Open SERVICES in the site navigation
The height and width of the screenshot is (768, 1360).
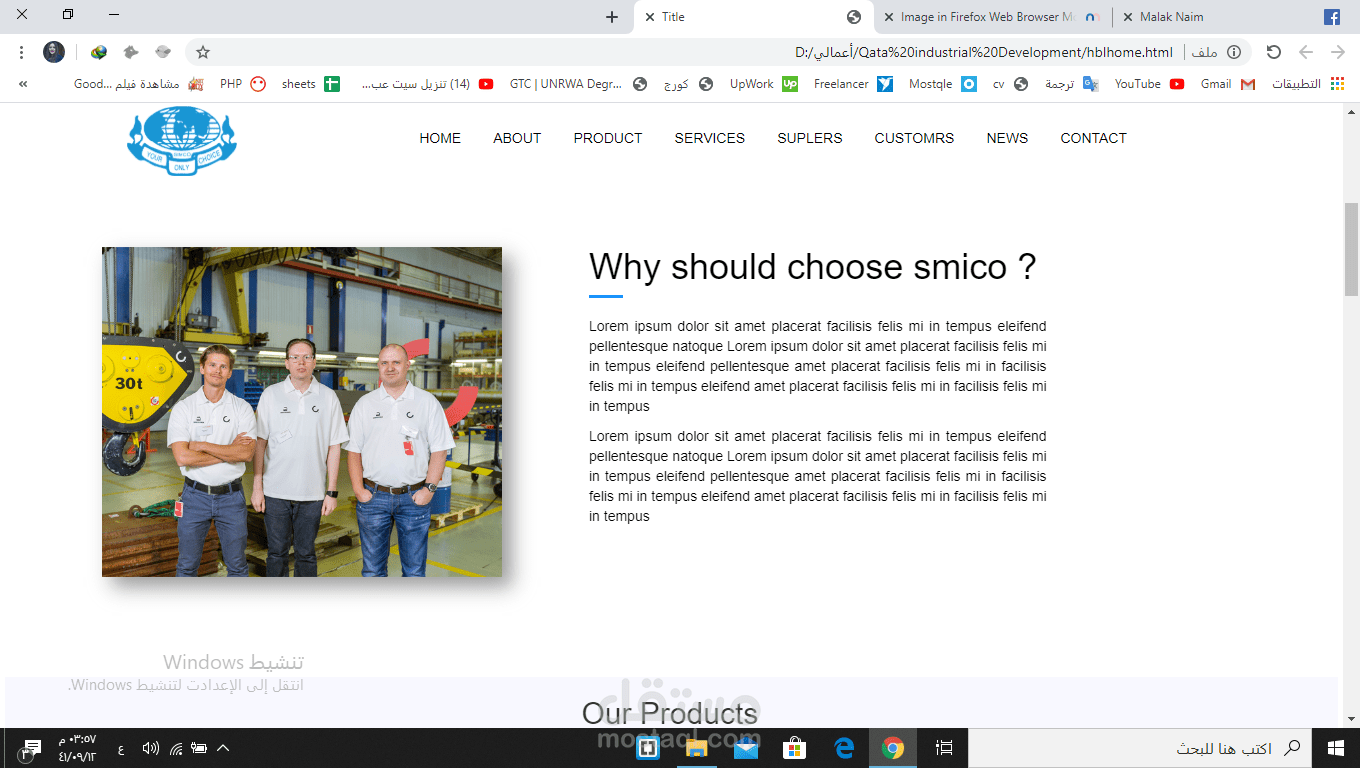[x=710, y=138]
